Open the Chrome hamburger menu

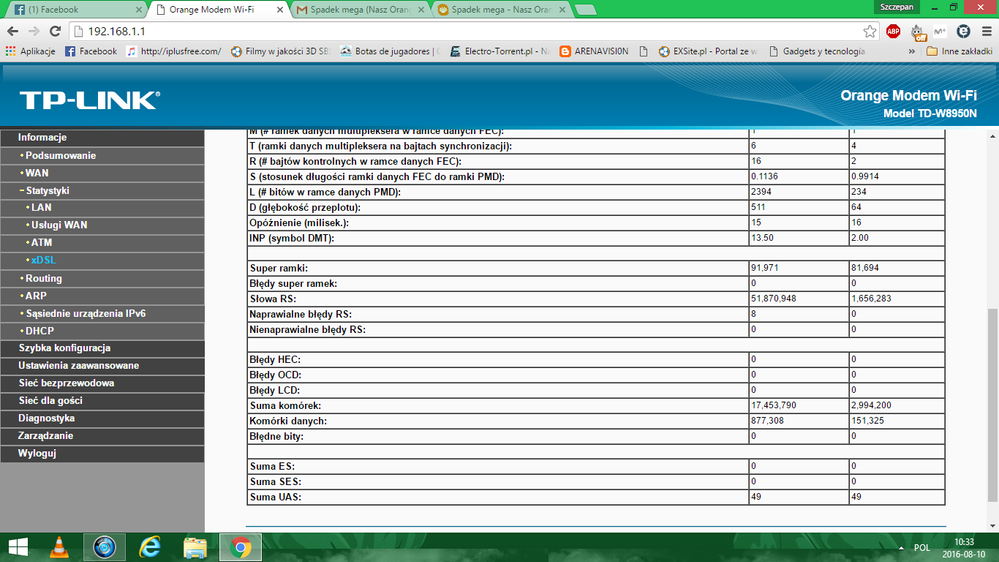985,31
